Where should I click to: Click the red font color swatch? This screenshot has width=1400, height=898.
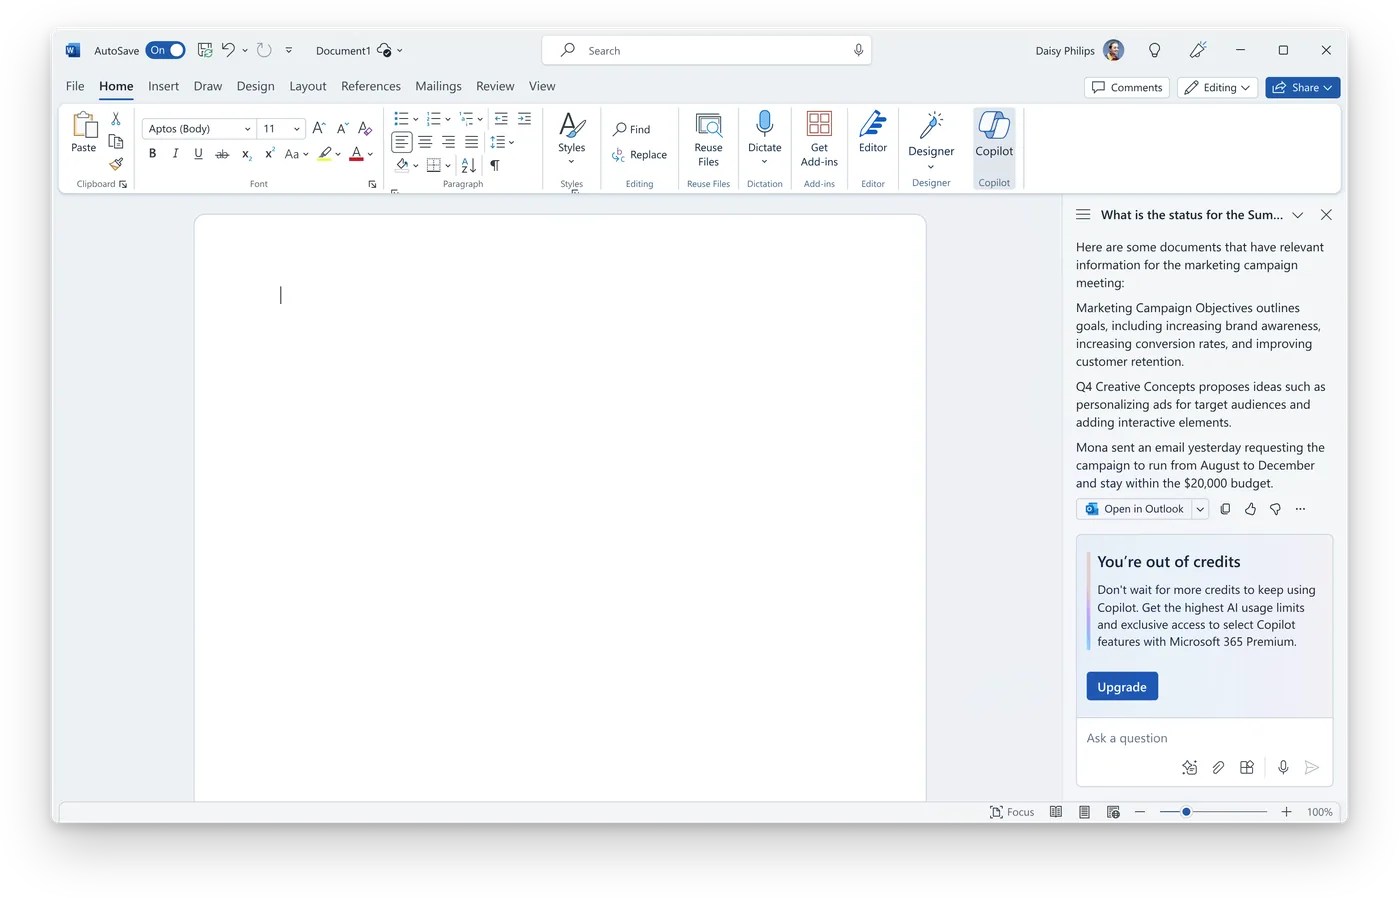[356, 154]
